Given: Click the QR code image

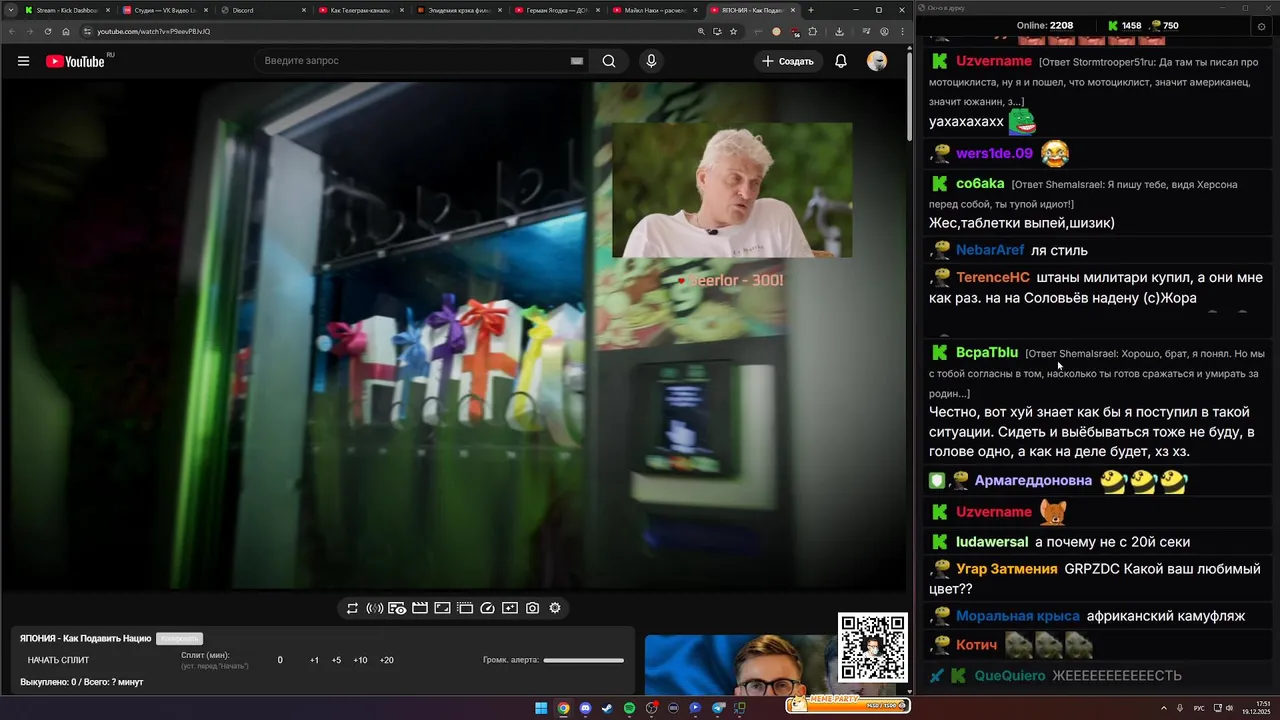Looking at the screenshot, I should pos(873,647).
